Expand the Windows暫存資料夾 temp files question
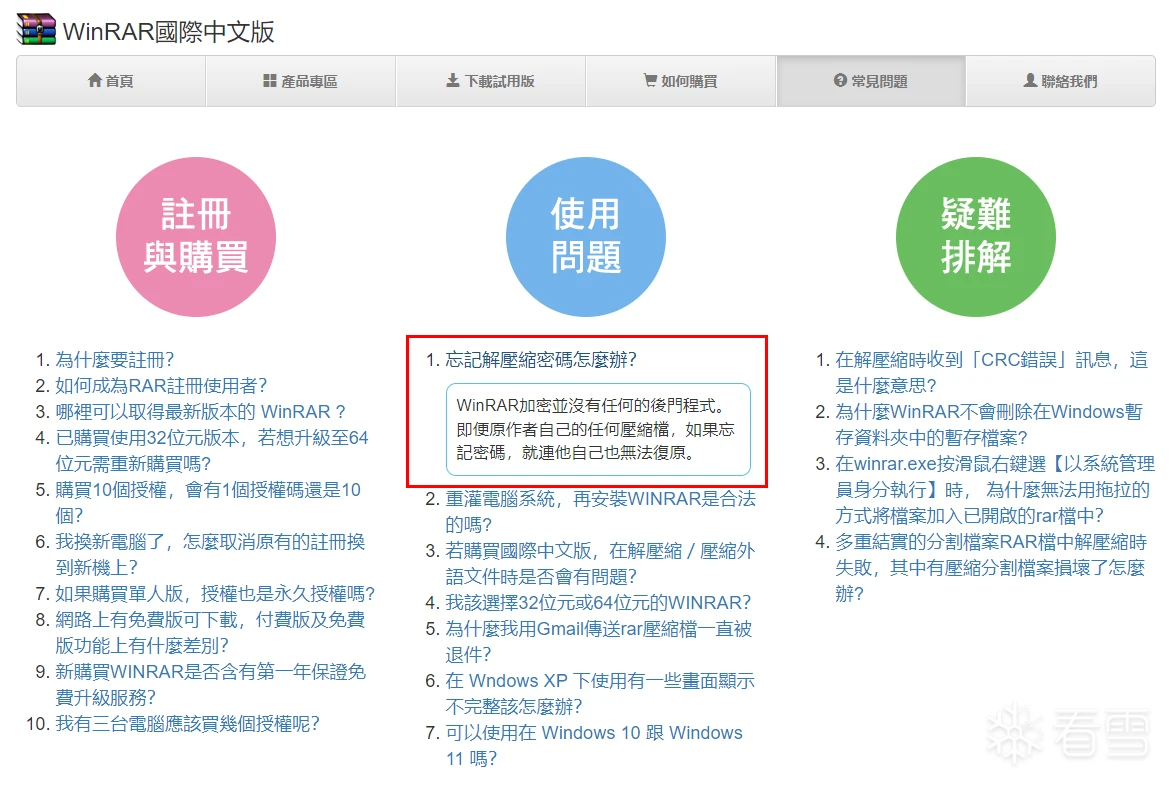 pyautogui.click(x=989, y=424)
